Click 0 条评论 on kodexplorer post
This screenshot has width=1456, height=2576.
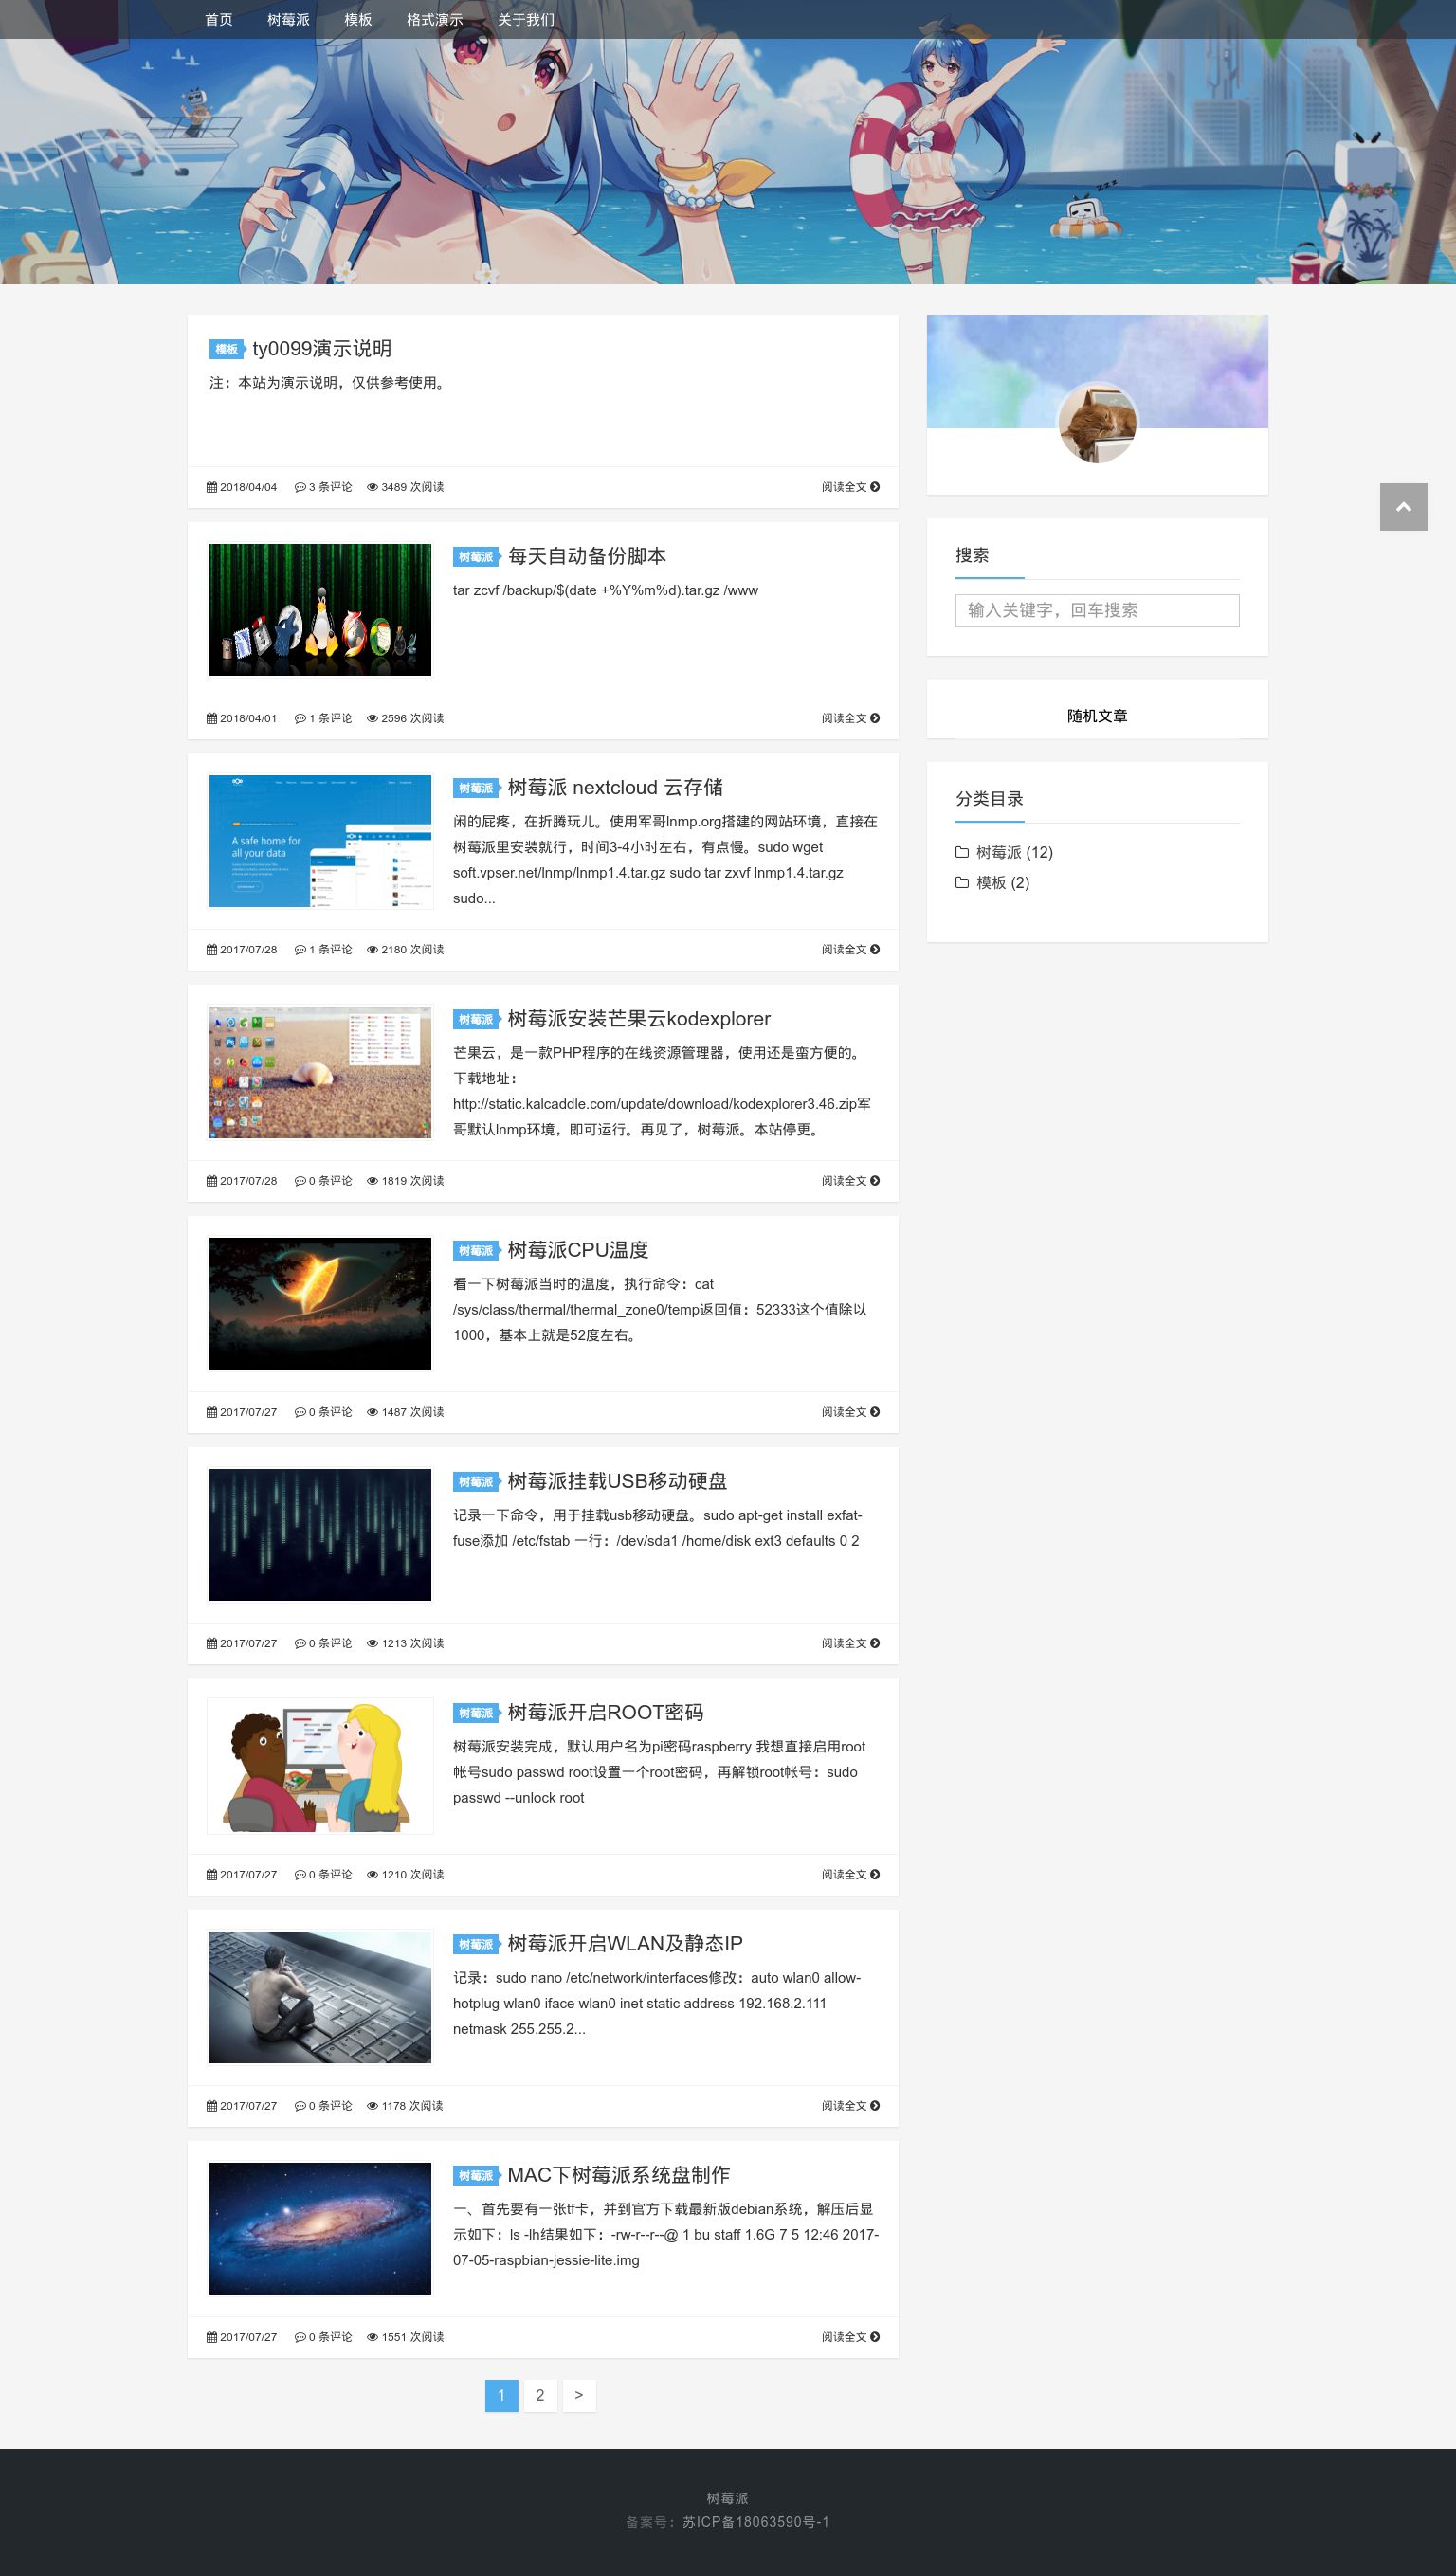[x=323, y=1180]
